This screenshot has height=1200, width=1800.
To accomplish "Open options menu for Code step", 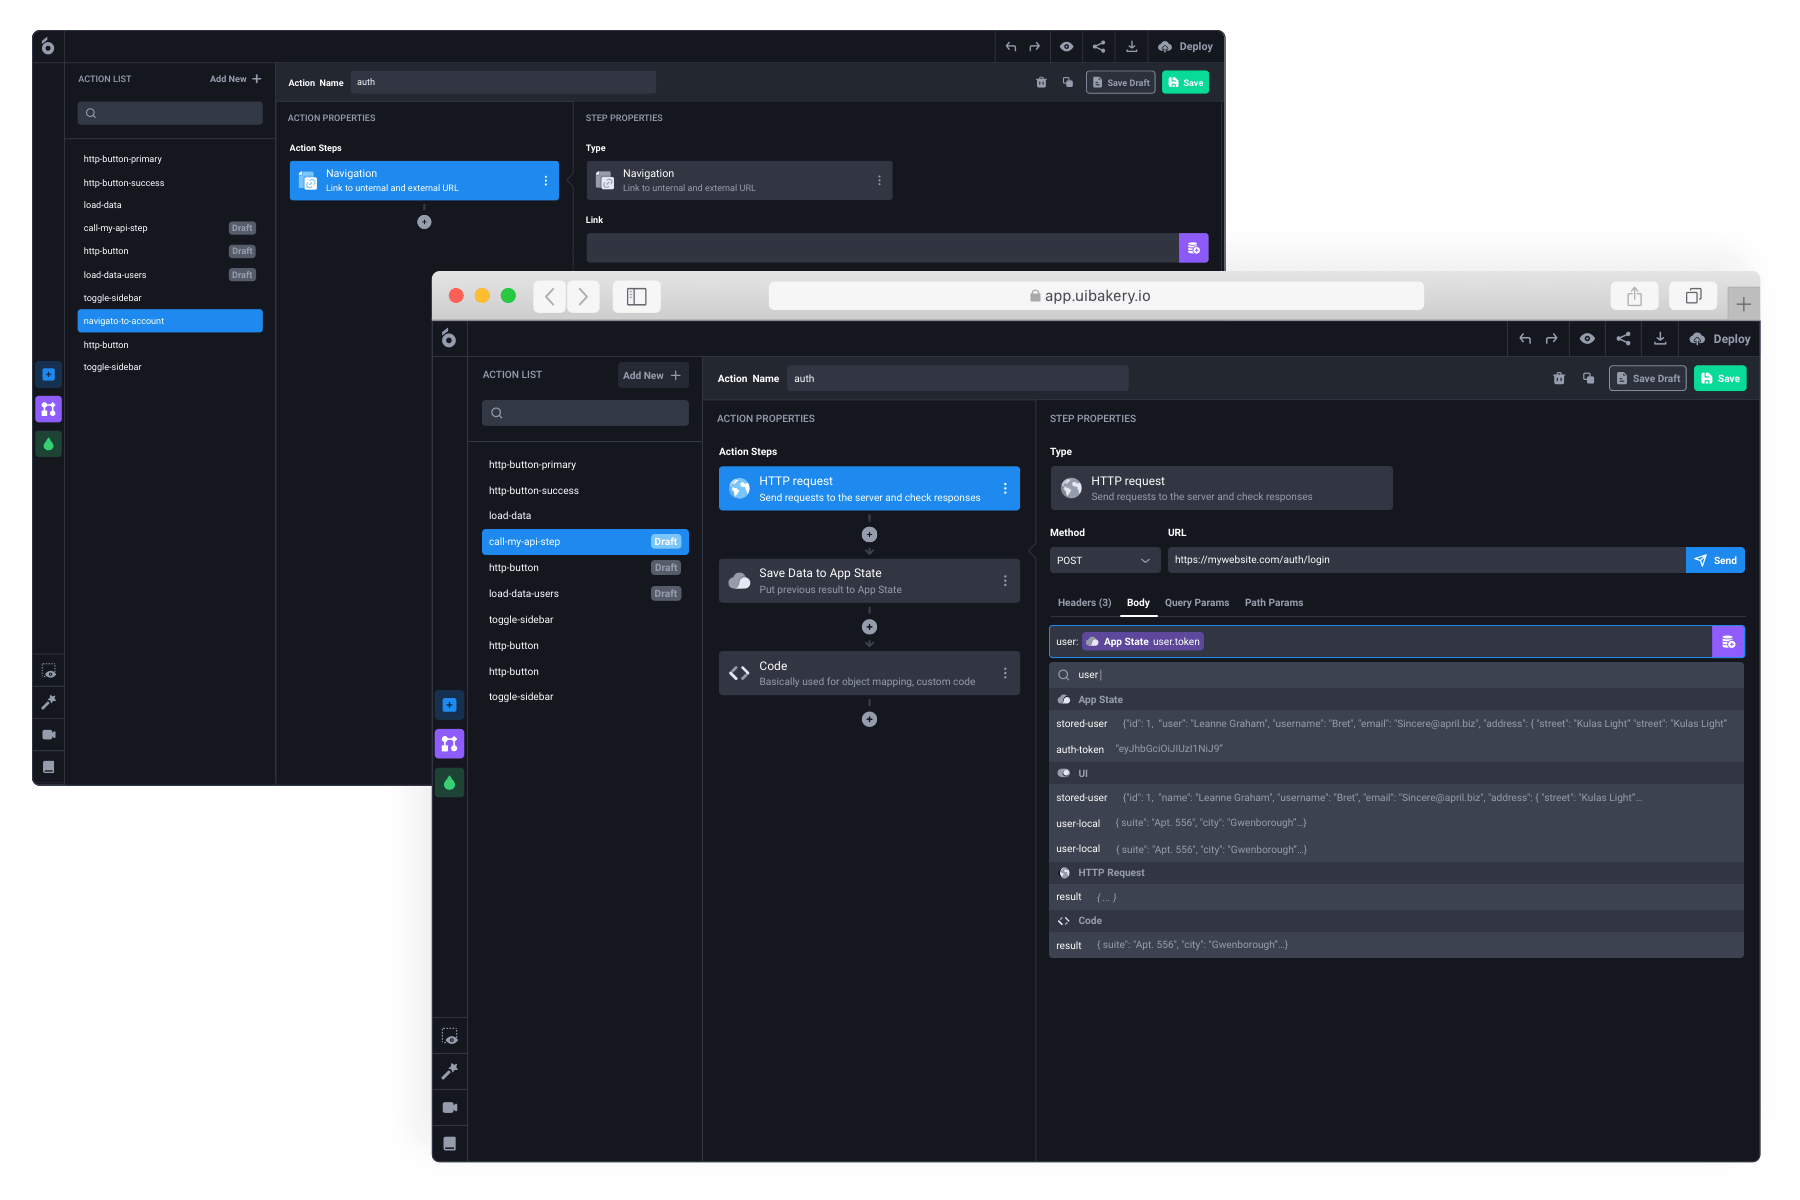I will click(x=1005, y=673).
